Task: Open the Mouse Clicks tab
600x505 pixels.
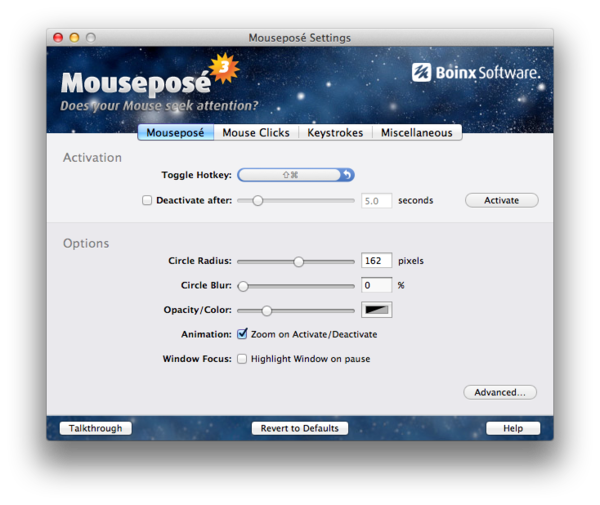Action: 256,133
